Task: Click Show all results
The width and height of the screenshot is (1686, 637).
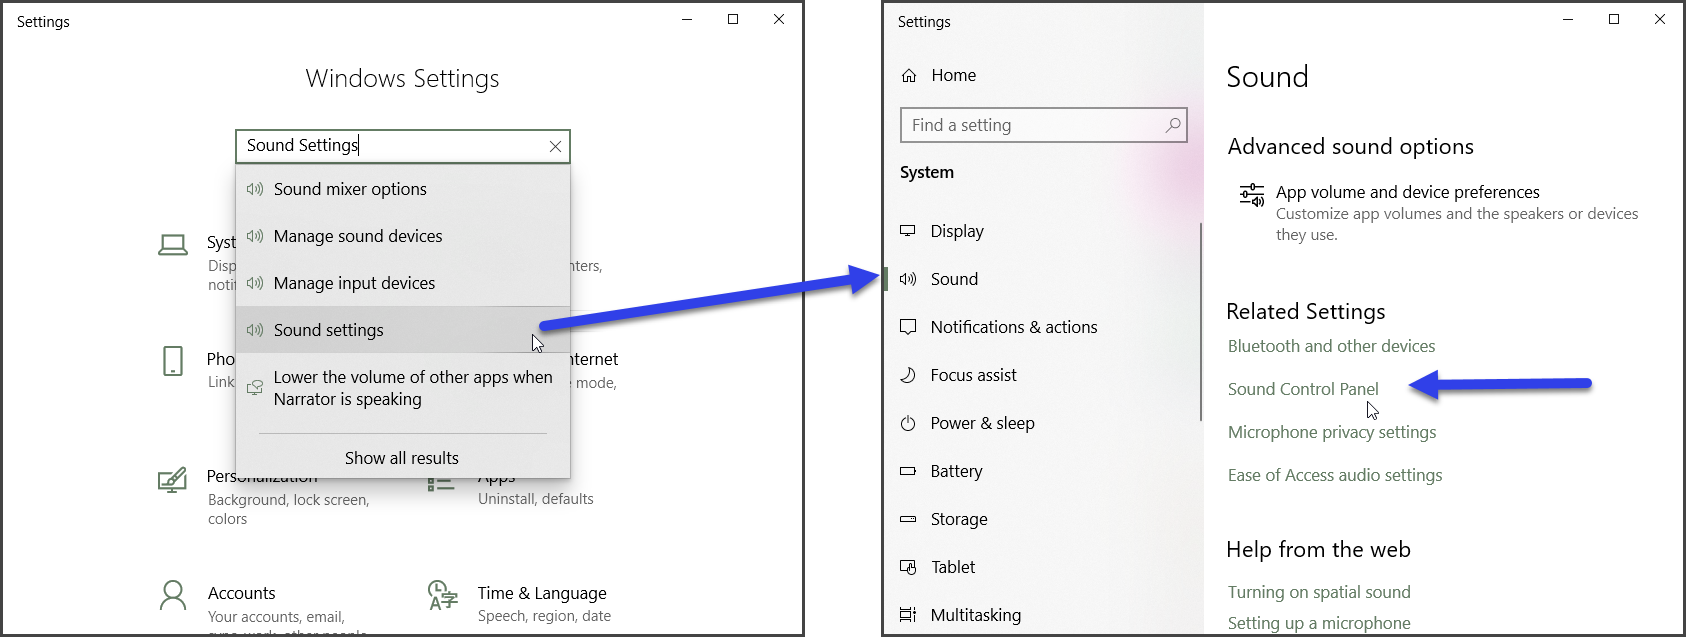Action: pyautogui.click(x=402, y=458)
